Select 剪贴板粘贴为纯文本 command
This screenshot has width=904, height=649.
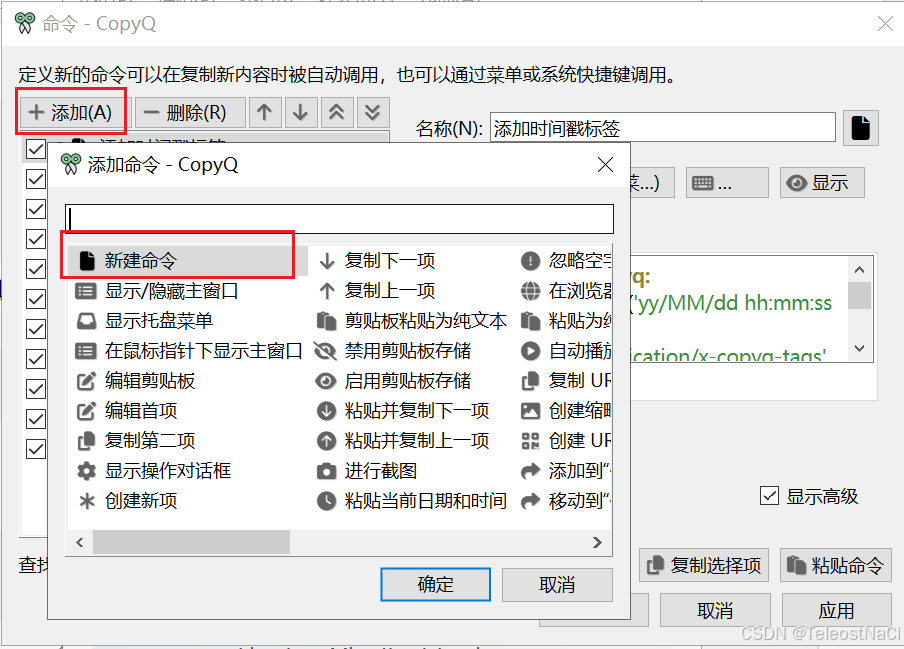(412, 320)
